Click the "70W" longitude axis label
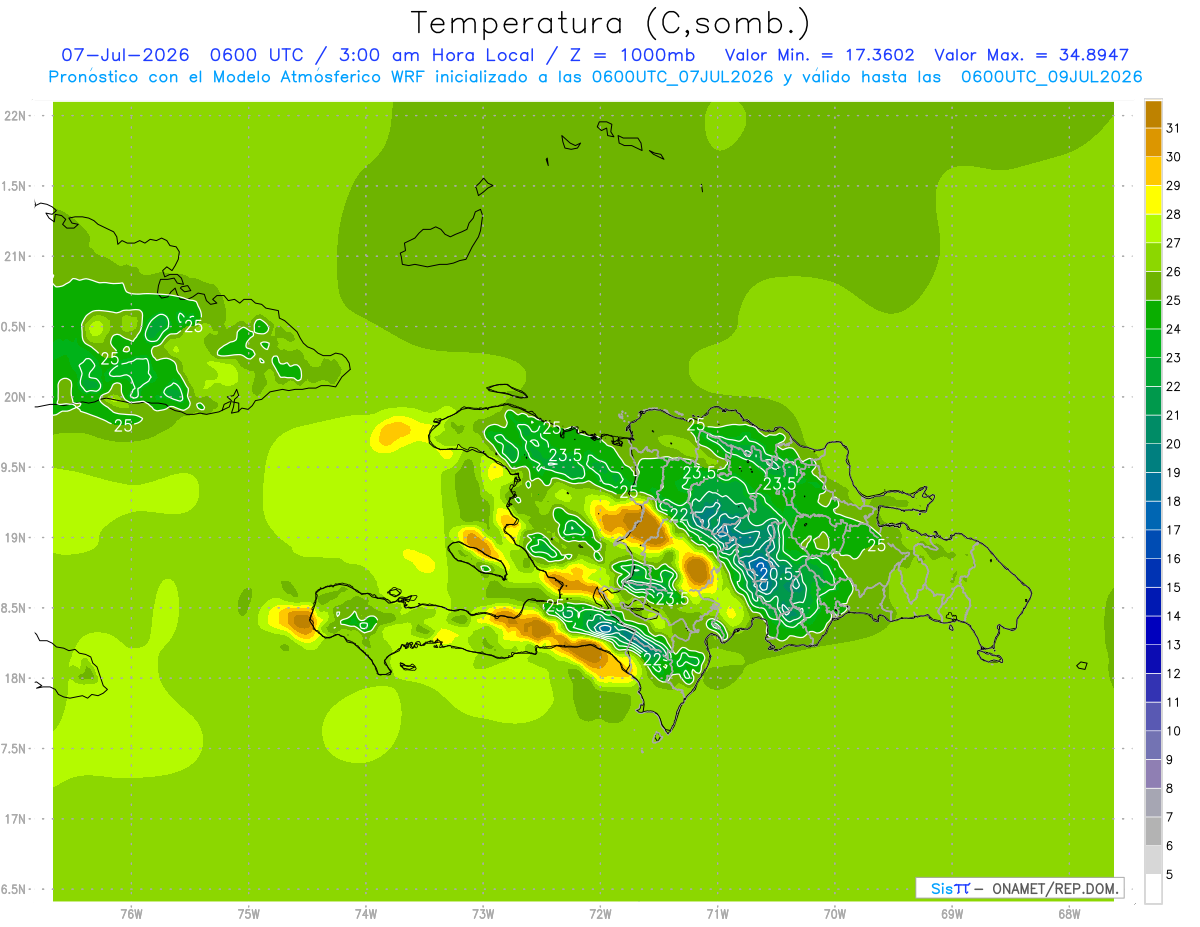1200x927 pixels. tap(834, 914)
